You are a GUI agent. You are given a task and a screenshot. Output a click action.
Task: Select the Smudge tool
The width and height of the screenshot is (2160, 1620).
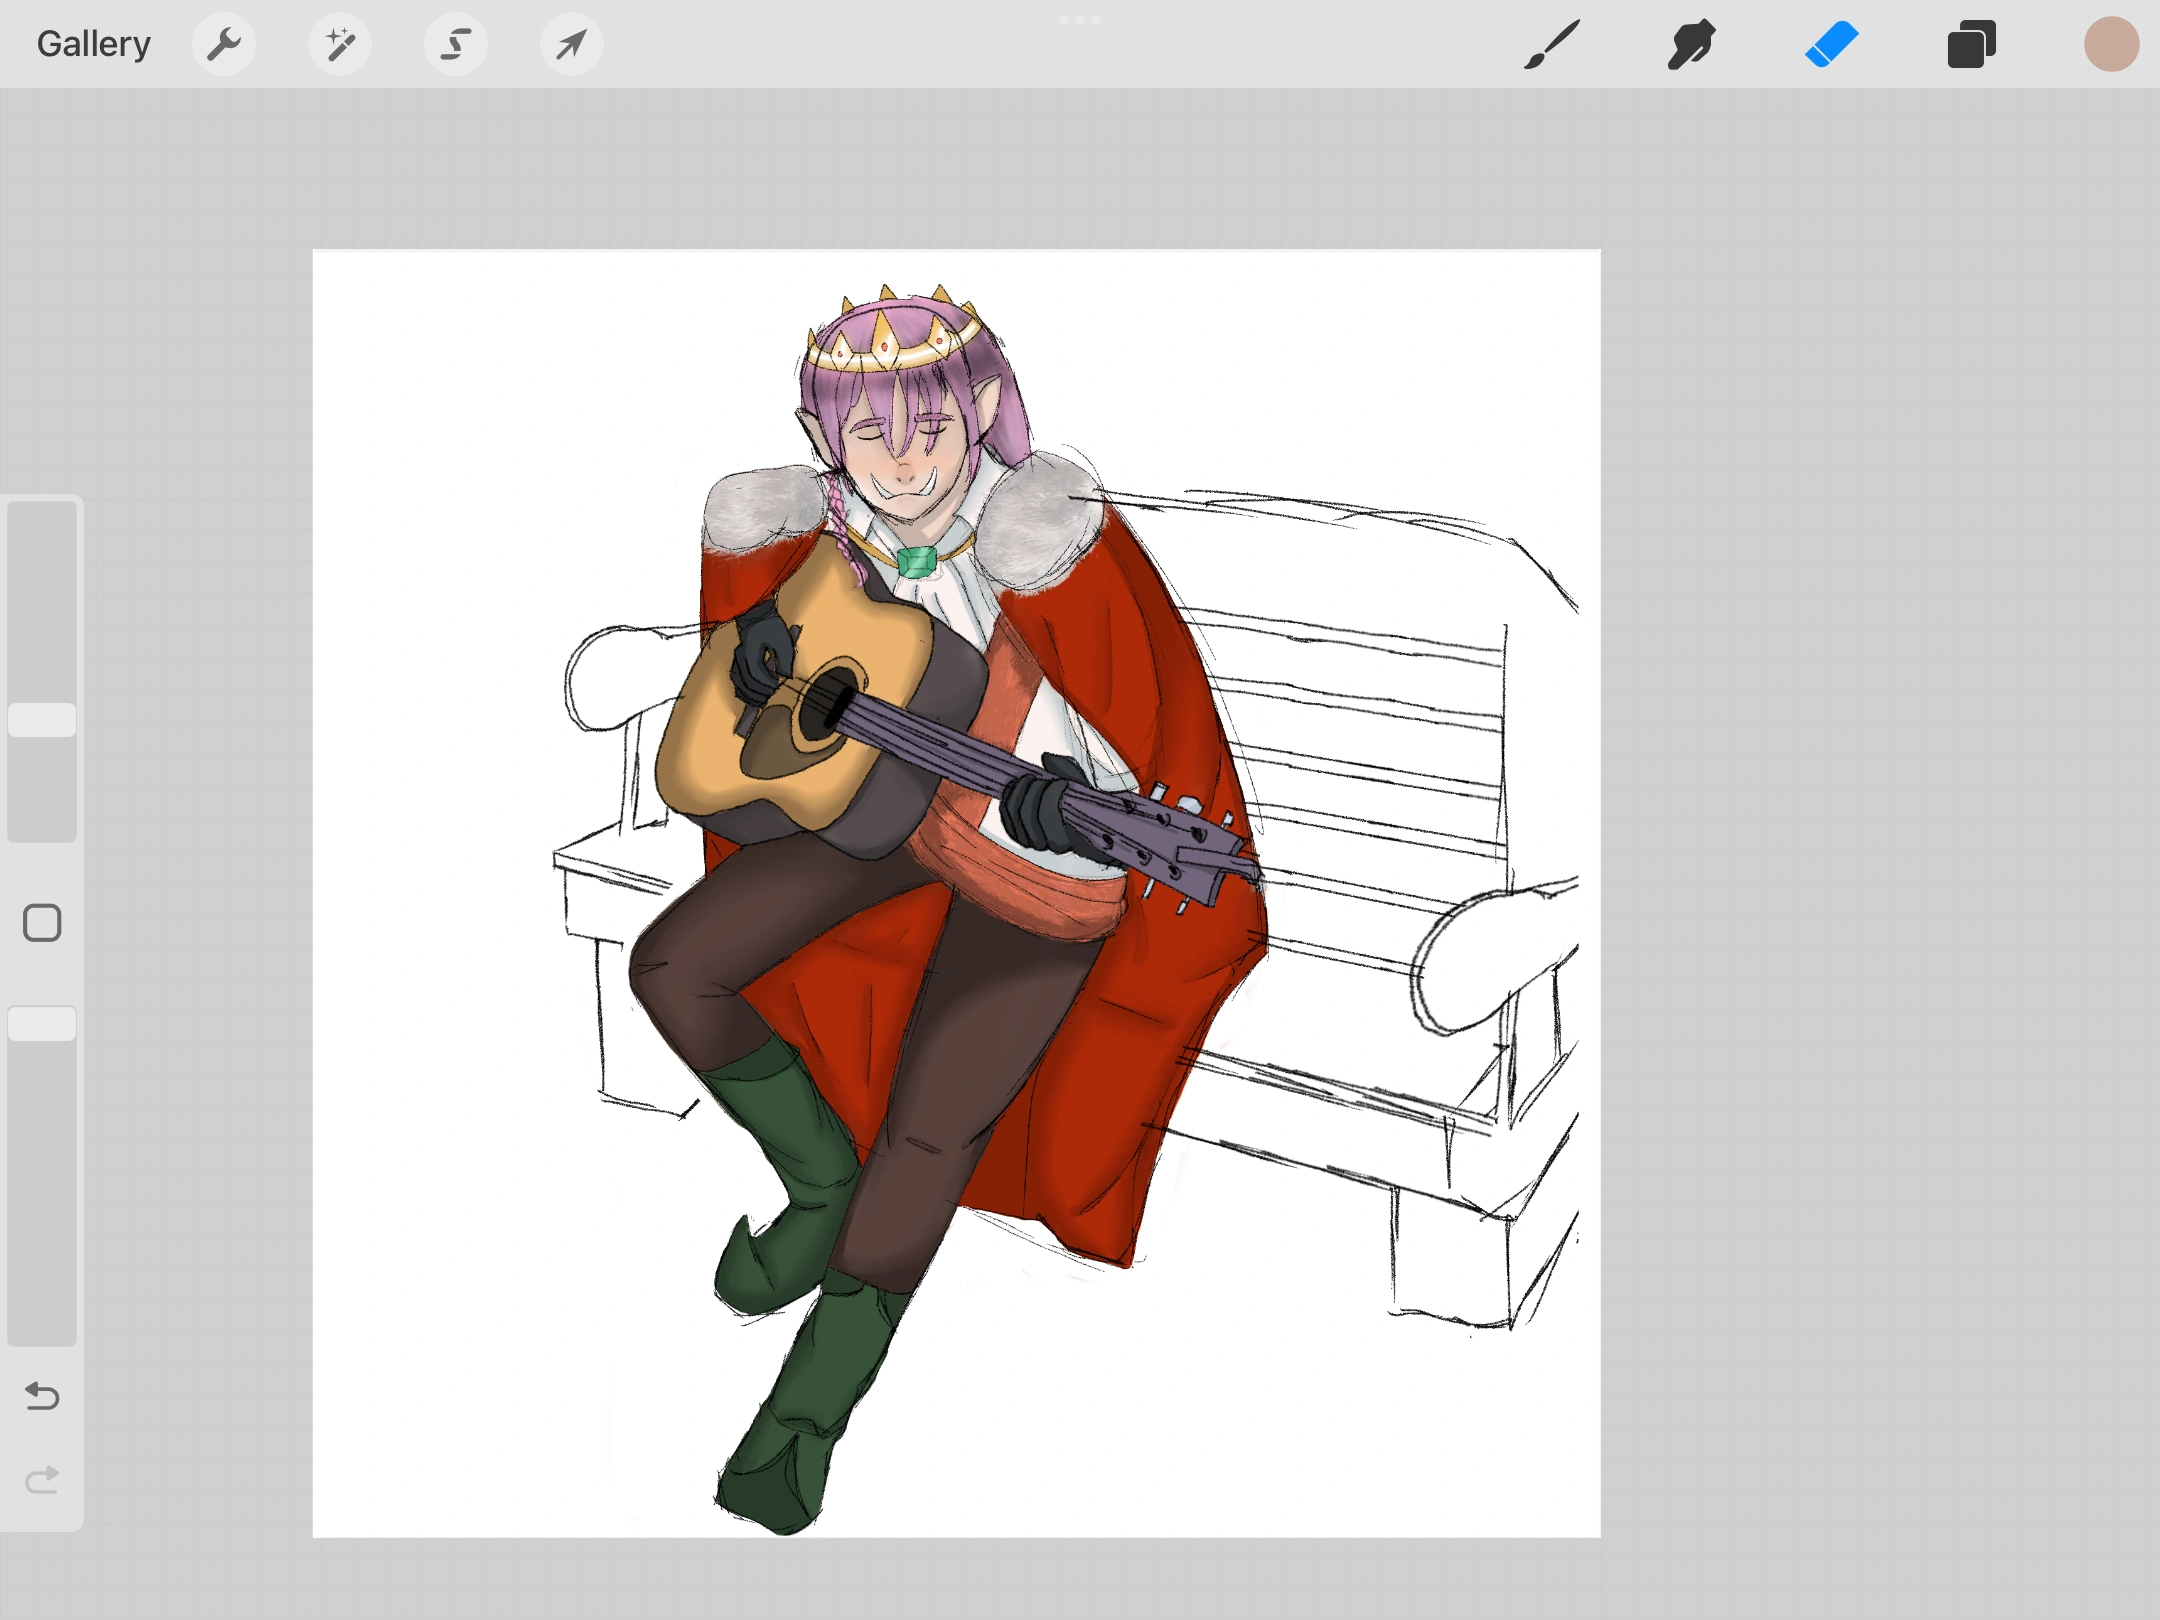coord(1692,43)
